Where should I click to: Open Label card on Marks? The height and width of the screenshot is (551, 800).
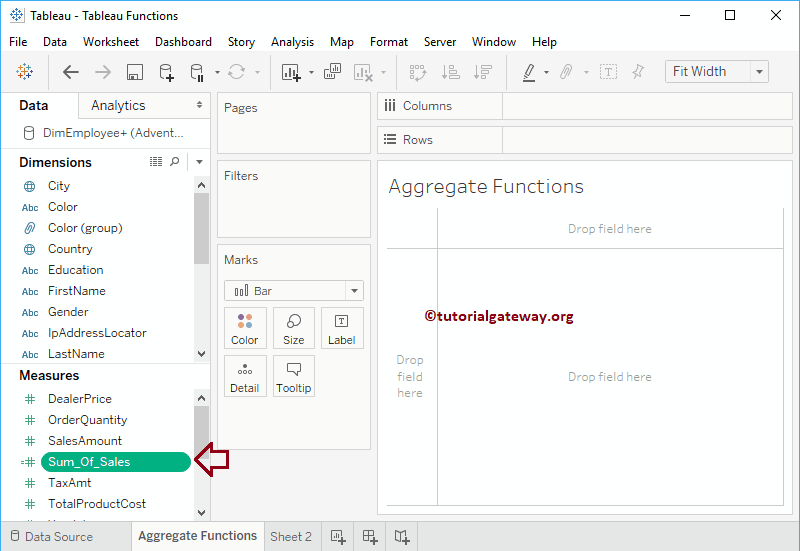tap(342, 329)
